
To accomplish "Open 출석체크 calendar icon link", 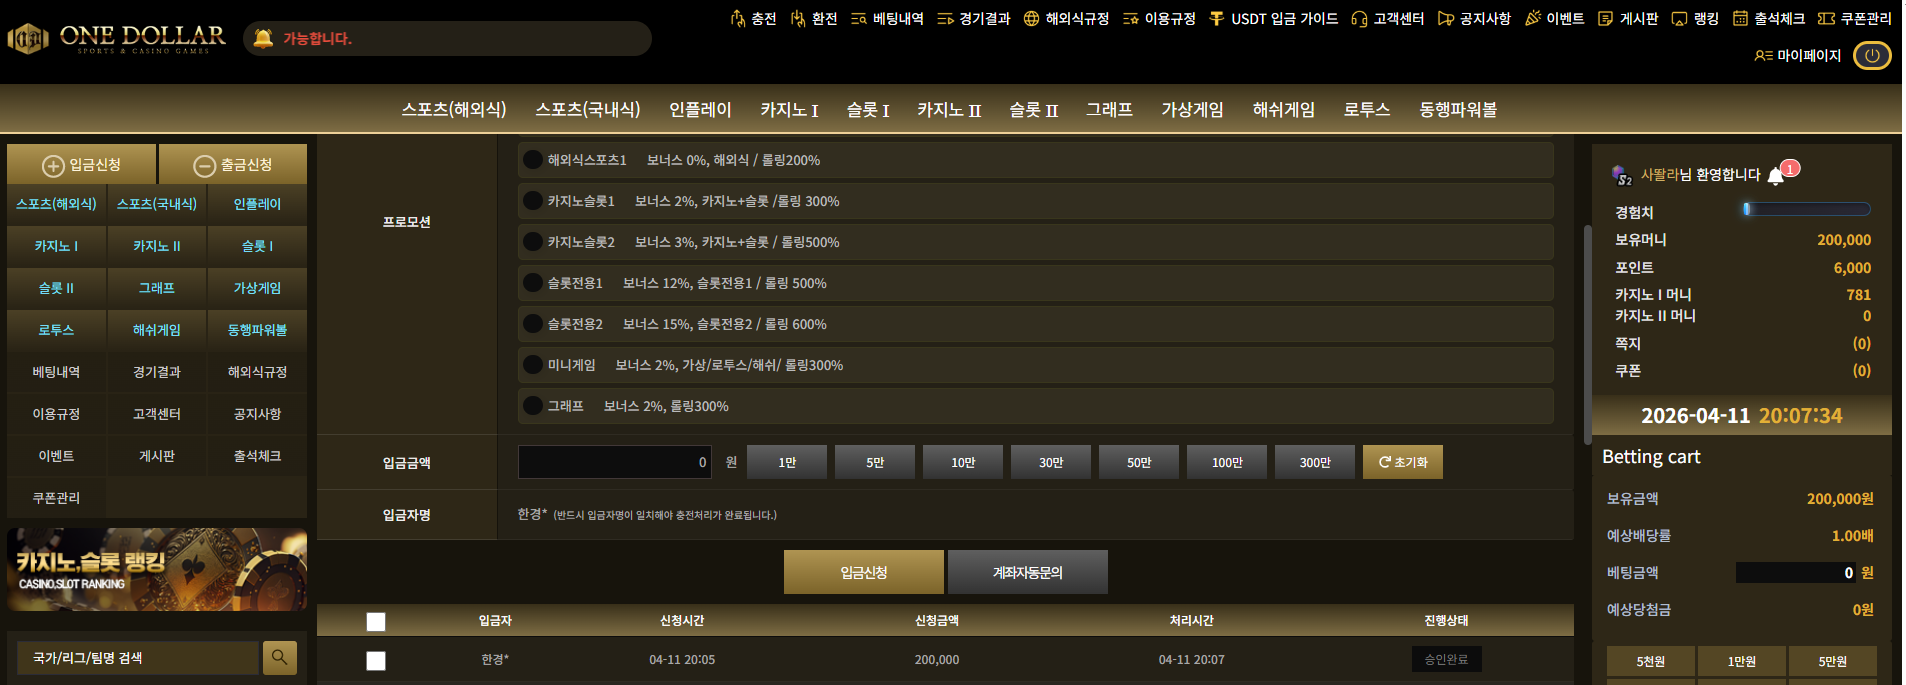I will [1740, 18].
